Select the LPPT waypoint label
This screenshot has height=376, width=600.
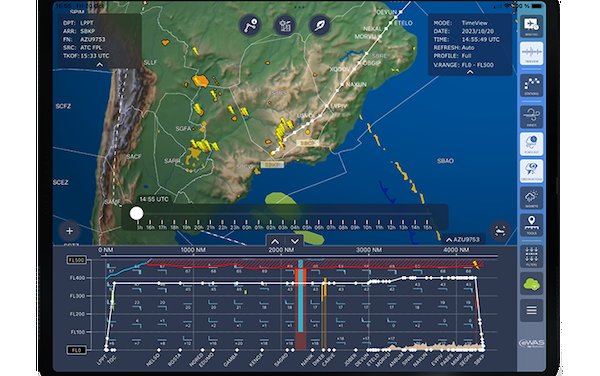click(102, 360)
